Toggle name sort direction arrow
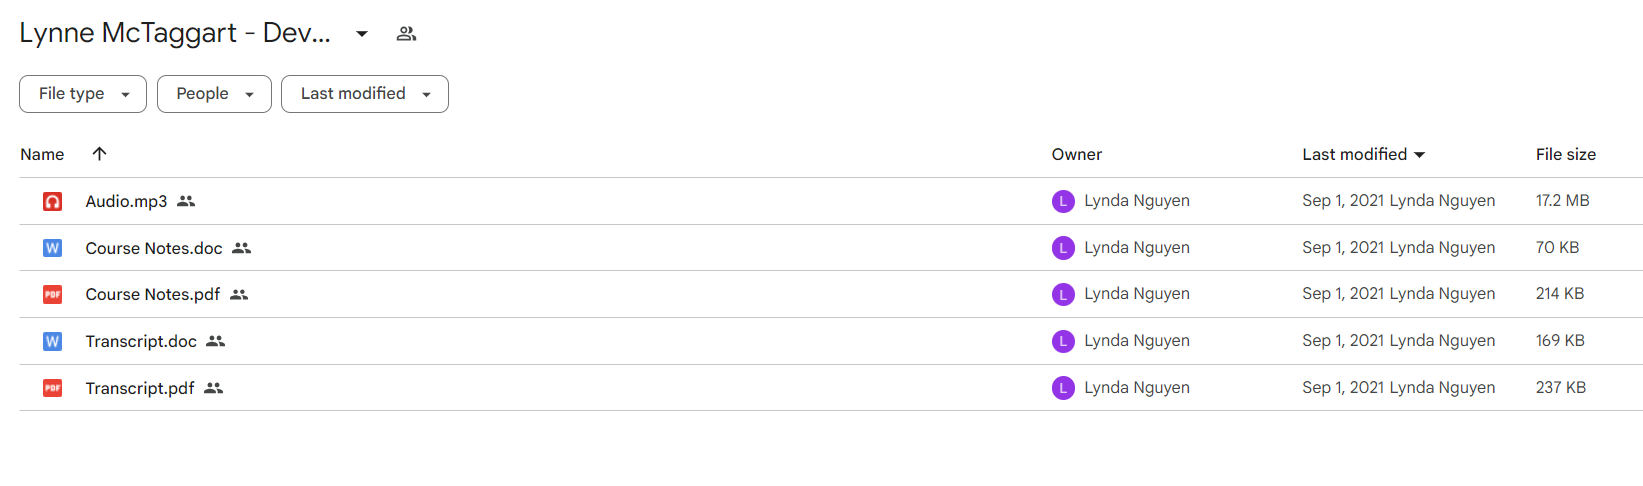Image resolution: width=1643 pixels, height=486 pixels. click(x=99, y=154)
